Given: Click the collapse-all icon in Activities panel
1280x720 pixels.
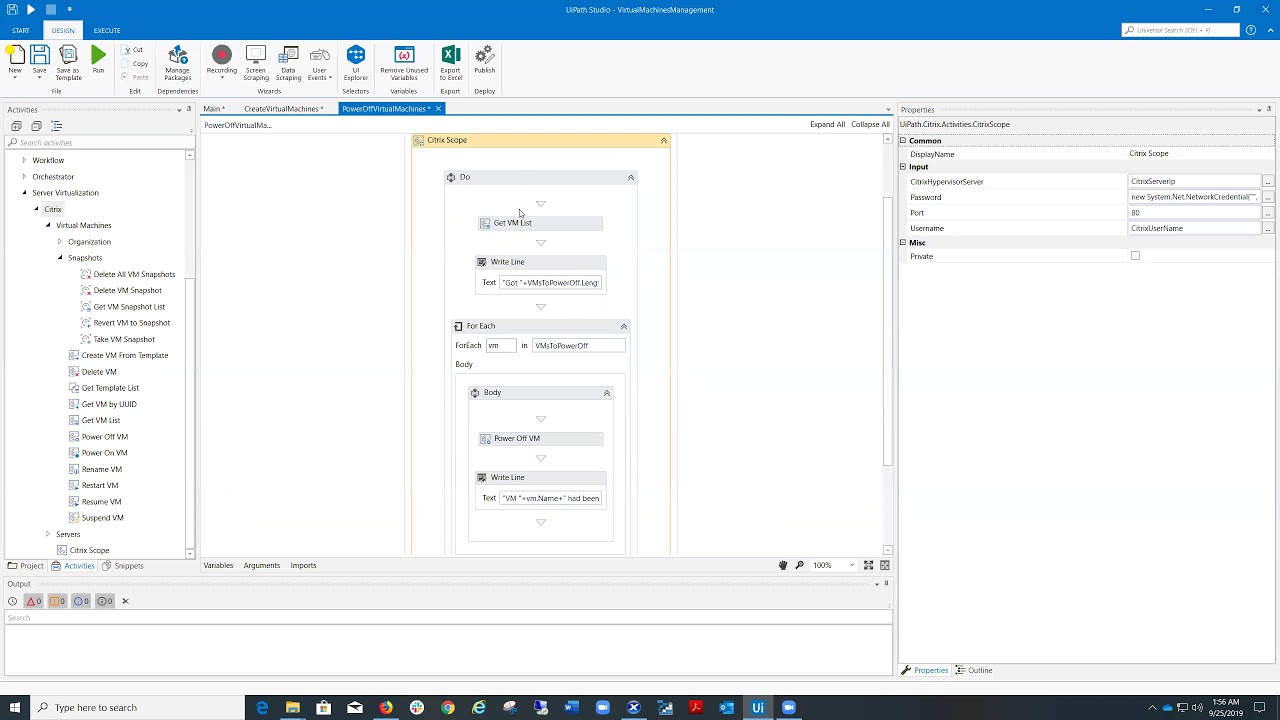Looking at the screenshot, I should coord(36,126).
